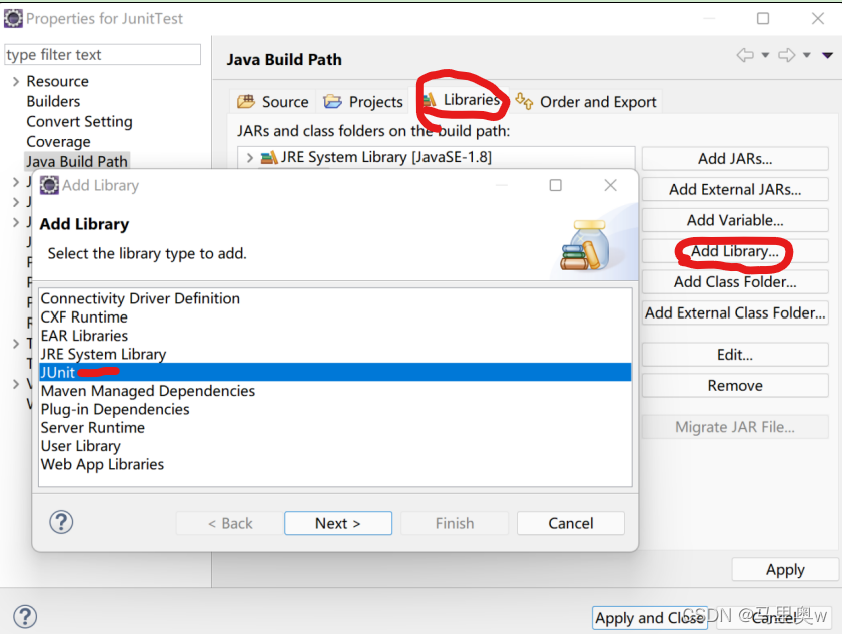Image resolution: width=842 pixels, height=634 pixels.
Task: Click the Add Library dialog title icon
Action: (49, 185)
